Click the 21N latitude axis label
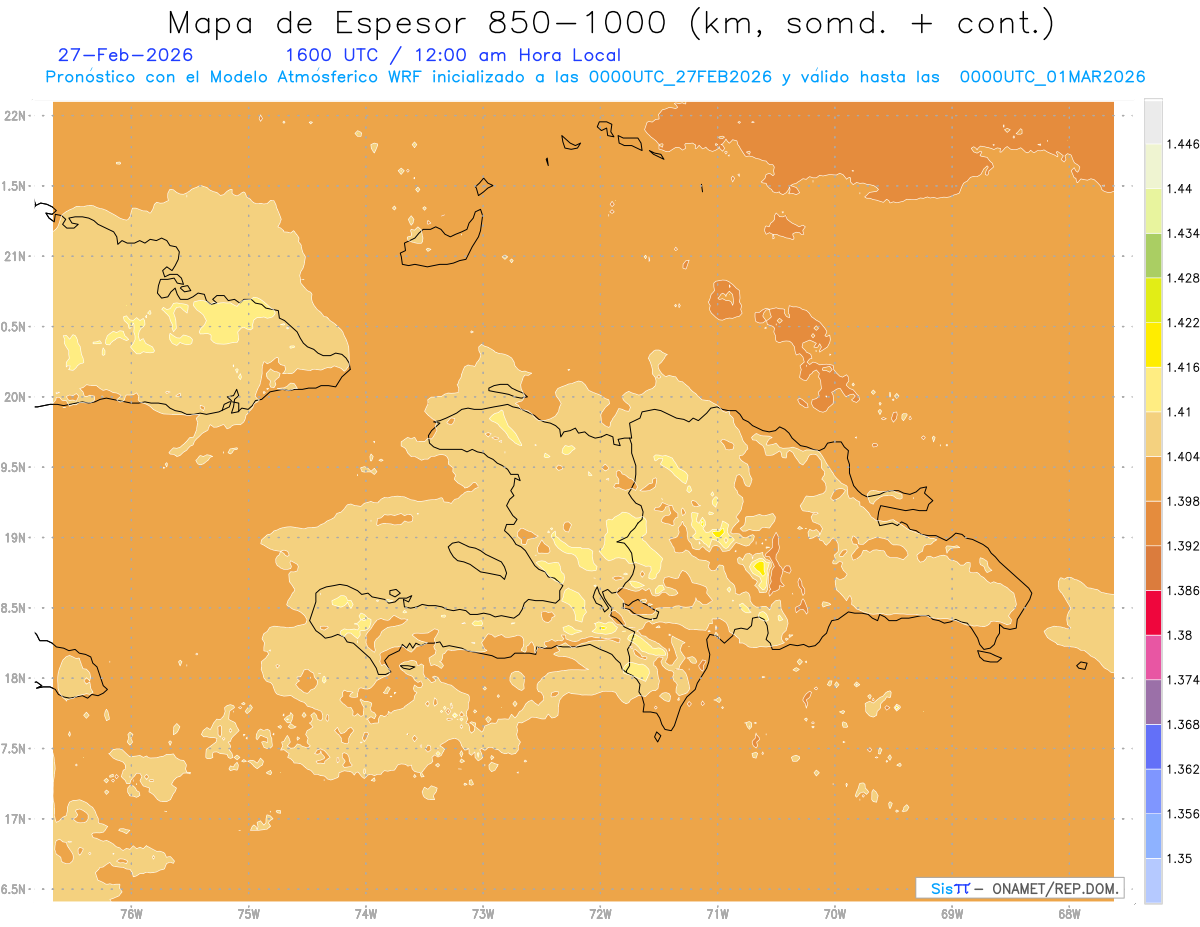Screen dimensions: 1200x927 point(14,256)
